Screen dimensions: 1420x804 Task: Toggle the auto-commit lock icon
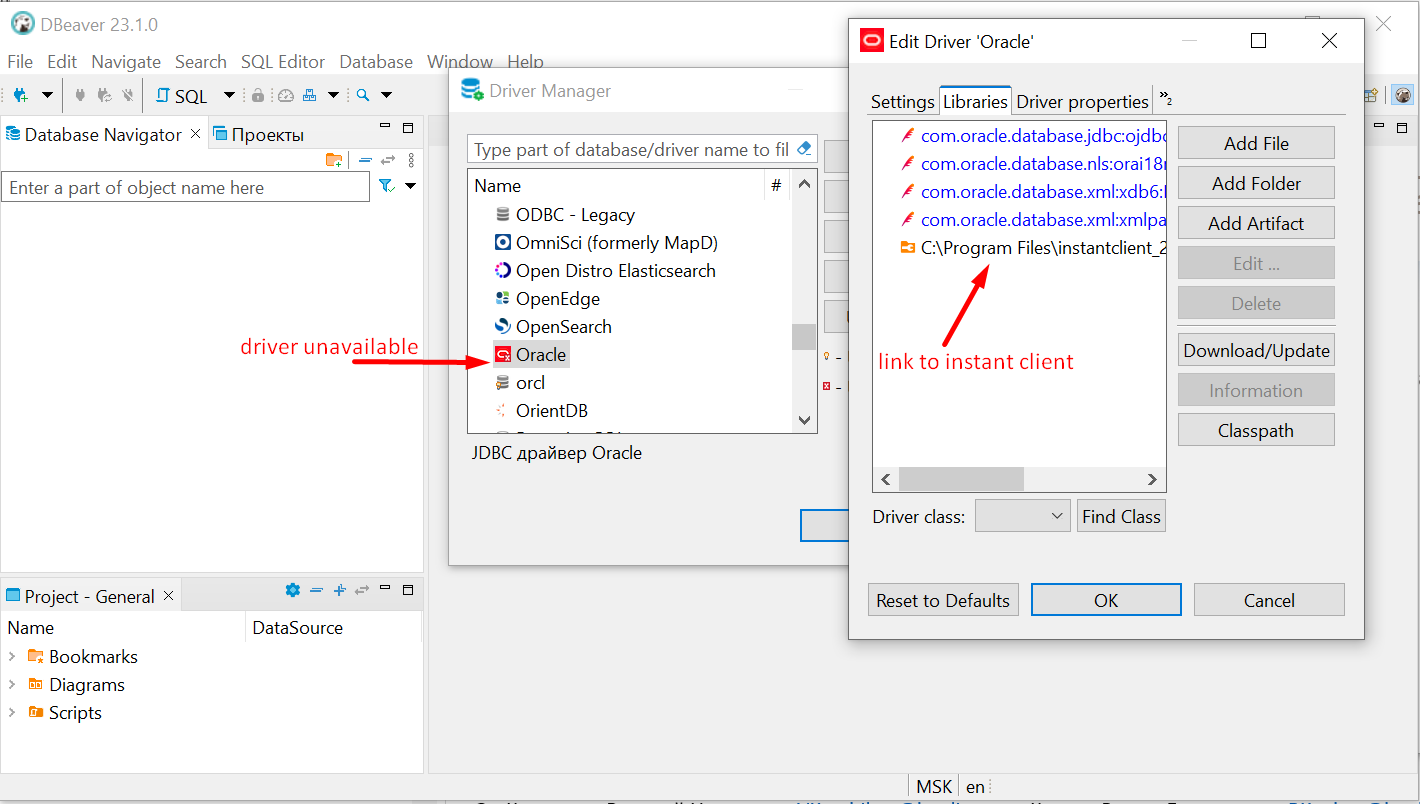258,95
